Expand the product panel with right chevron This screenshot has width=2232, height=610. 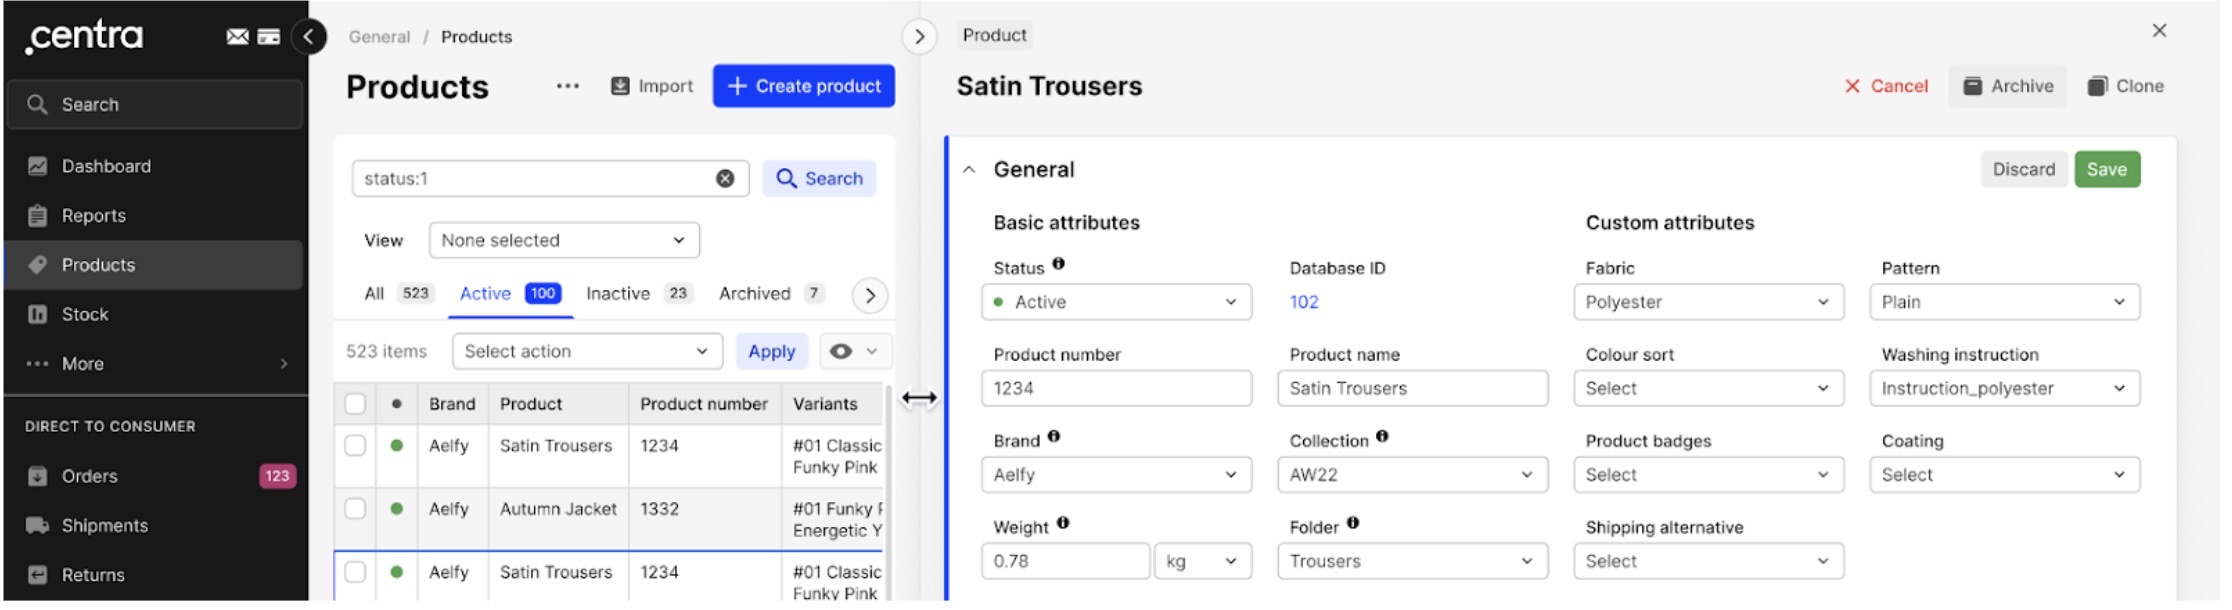click(919, 37)
